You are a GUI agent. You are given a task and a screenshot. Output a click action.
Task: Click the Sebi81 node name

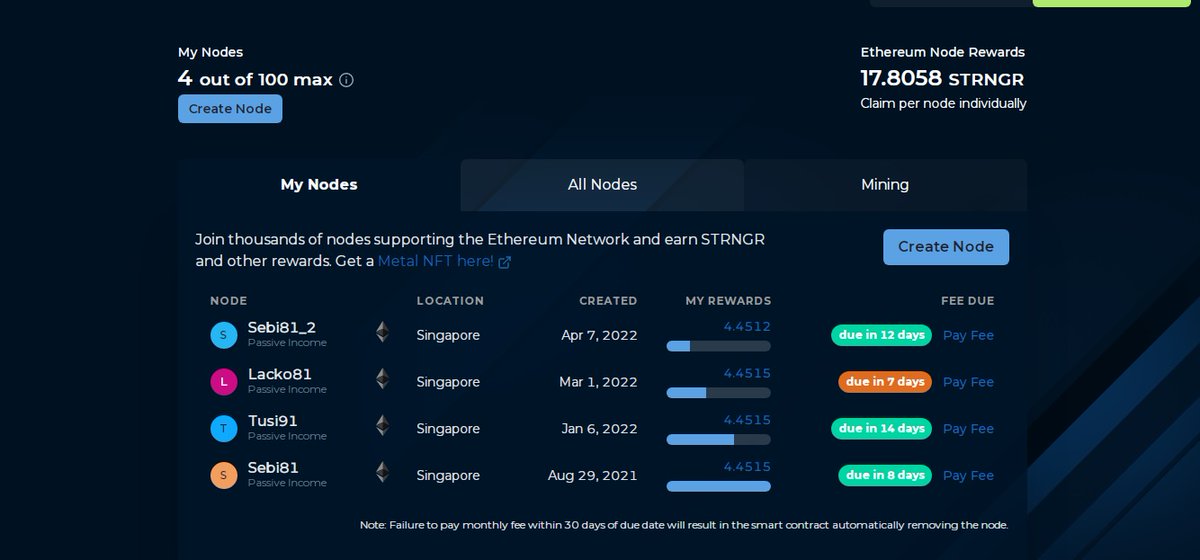pos(273,468)
